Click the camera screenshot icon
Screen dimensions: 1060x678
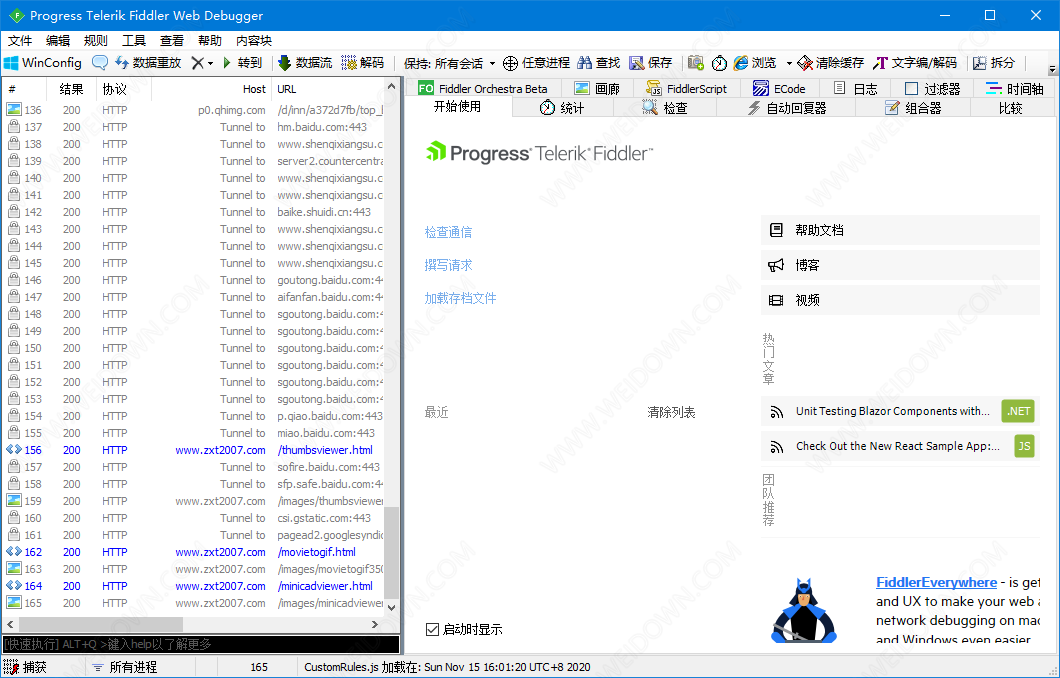(x=696, y=63)
